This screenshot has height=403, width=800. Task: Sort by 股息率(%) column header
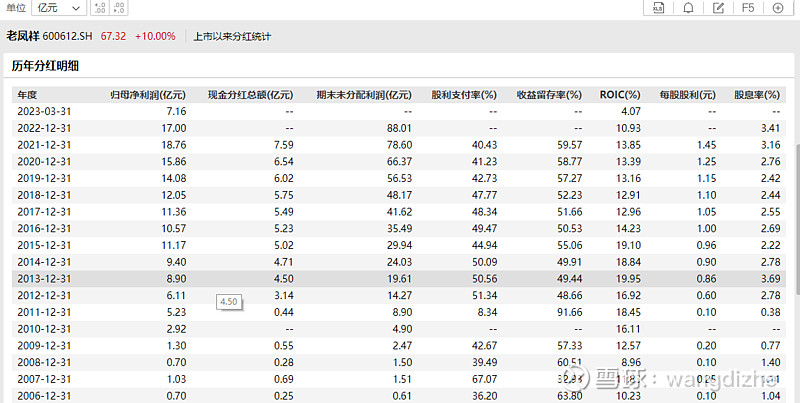coord(756,94)
